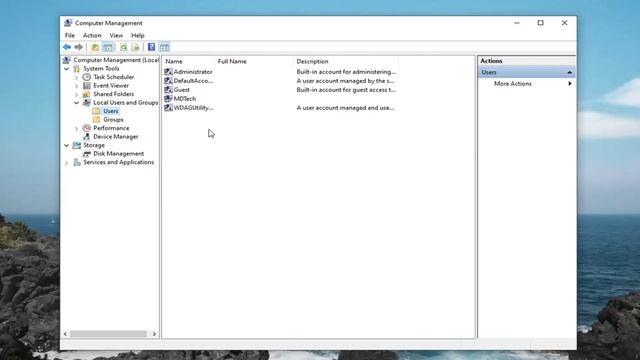Click the Forward arrow in the toolbar
Screen dimensions: 640x360
click(79, 47)
